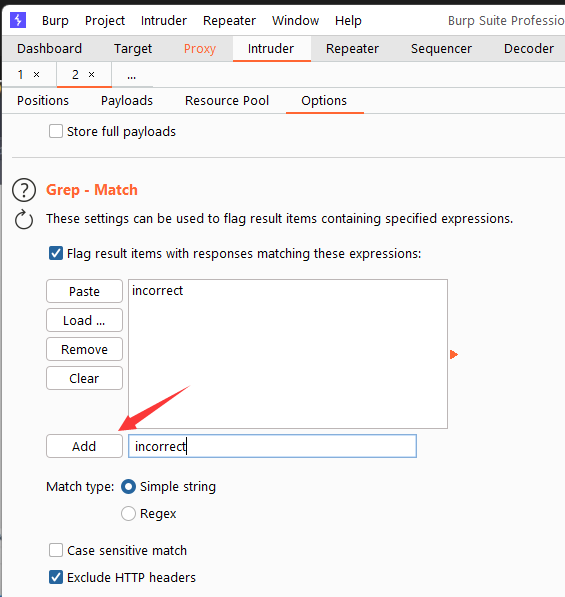Switch to the Target tab

tap(133, 49)
